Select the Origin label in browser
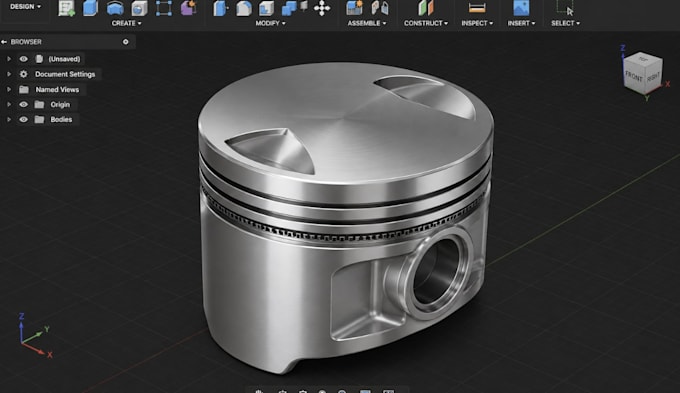This screenshot has height=393, width=680. tap(60, 105)
